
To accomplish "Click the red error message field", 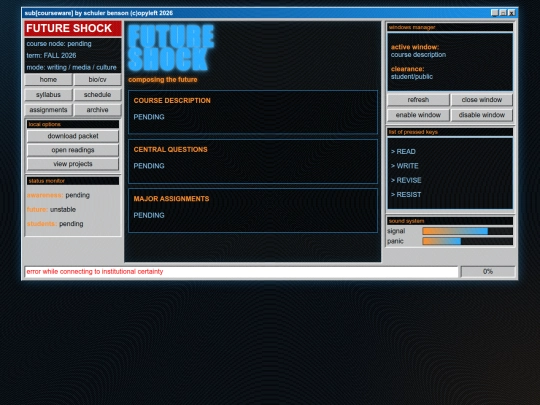I will 241,271.
